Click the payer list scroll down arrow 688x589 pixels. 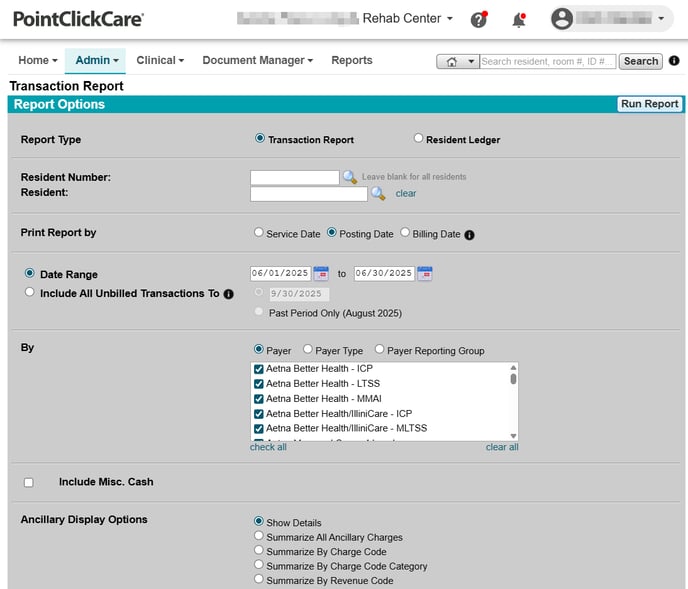513,436
